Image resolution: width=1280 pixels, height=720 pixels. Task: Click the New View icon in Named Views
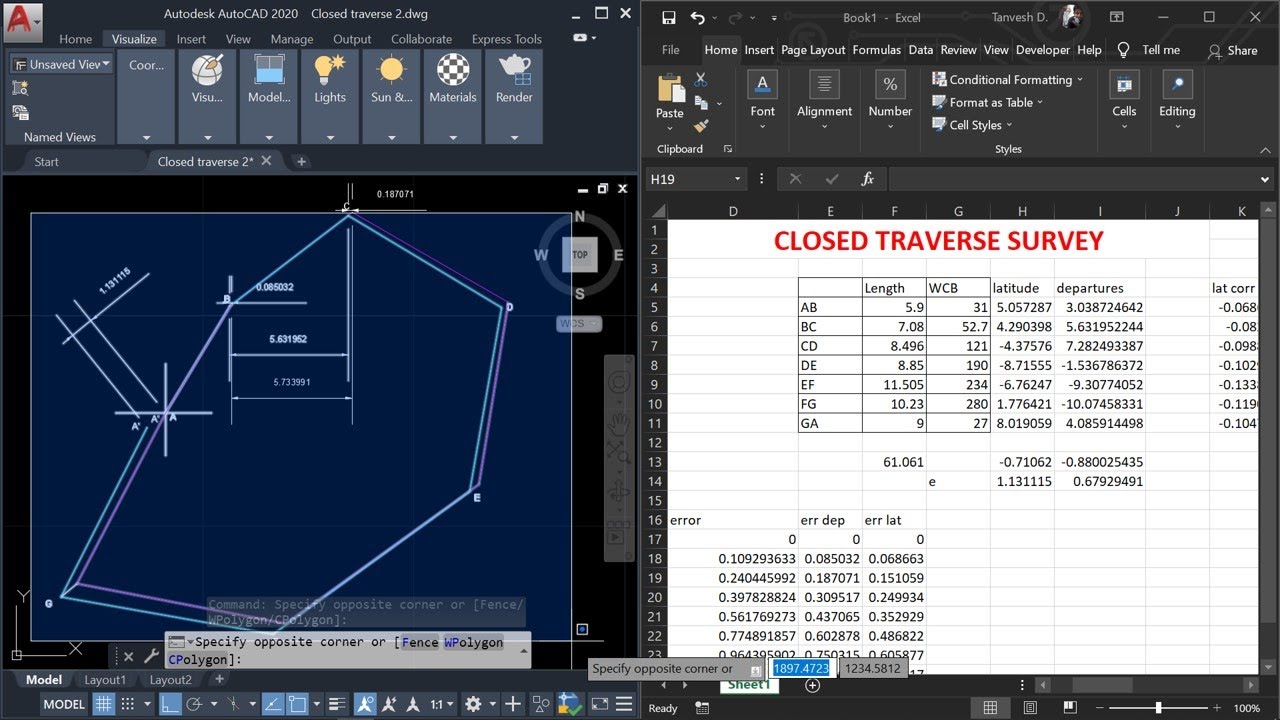coord(20,88)
